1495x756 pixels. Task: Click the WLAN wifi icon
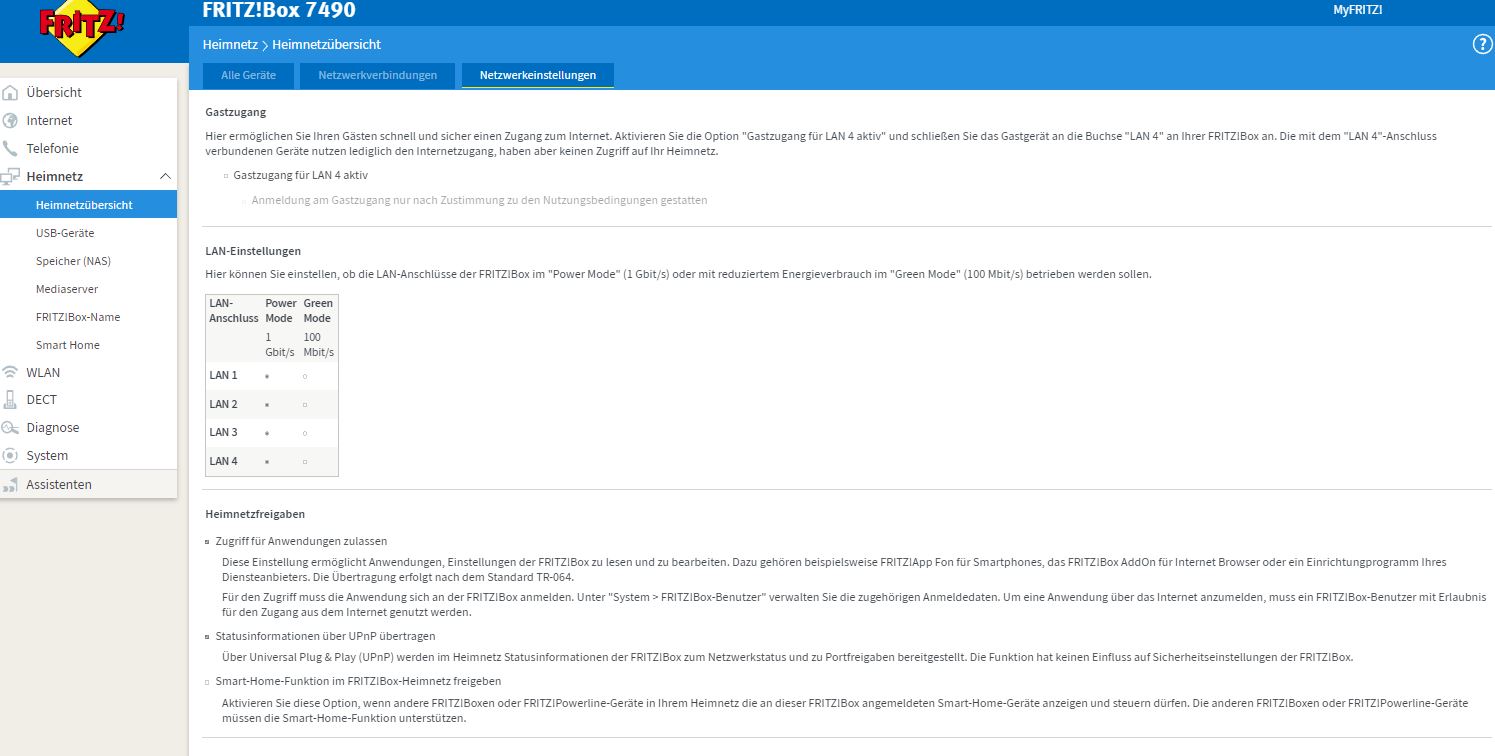pos(11,372)
